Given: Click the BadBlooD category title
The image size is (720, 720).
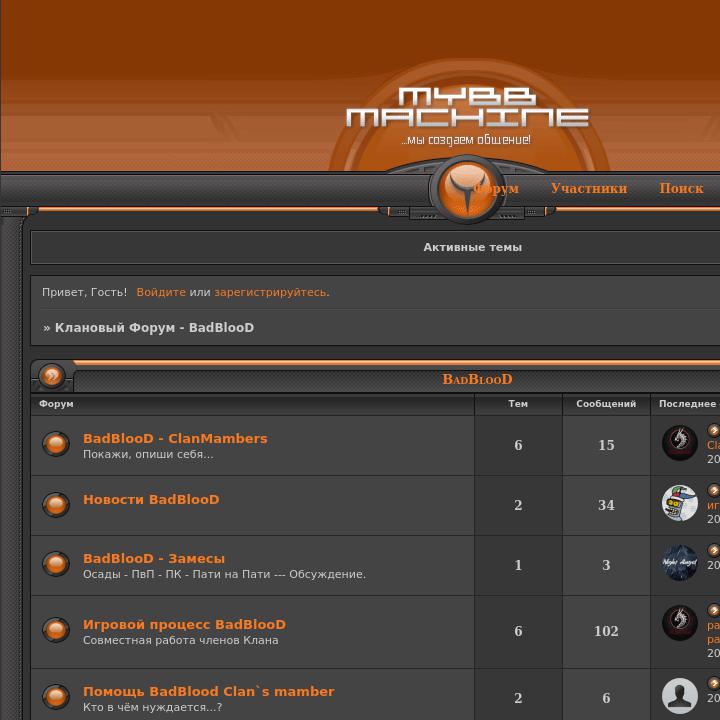Looking at the screenshot, I should click(x=477, y=379).
